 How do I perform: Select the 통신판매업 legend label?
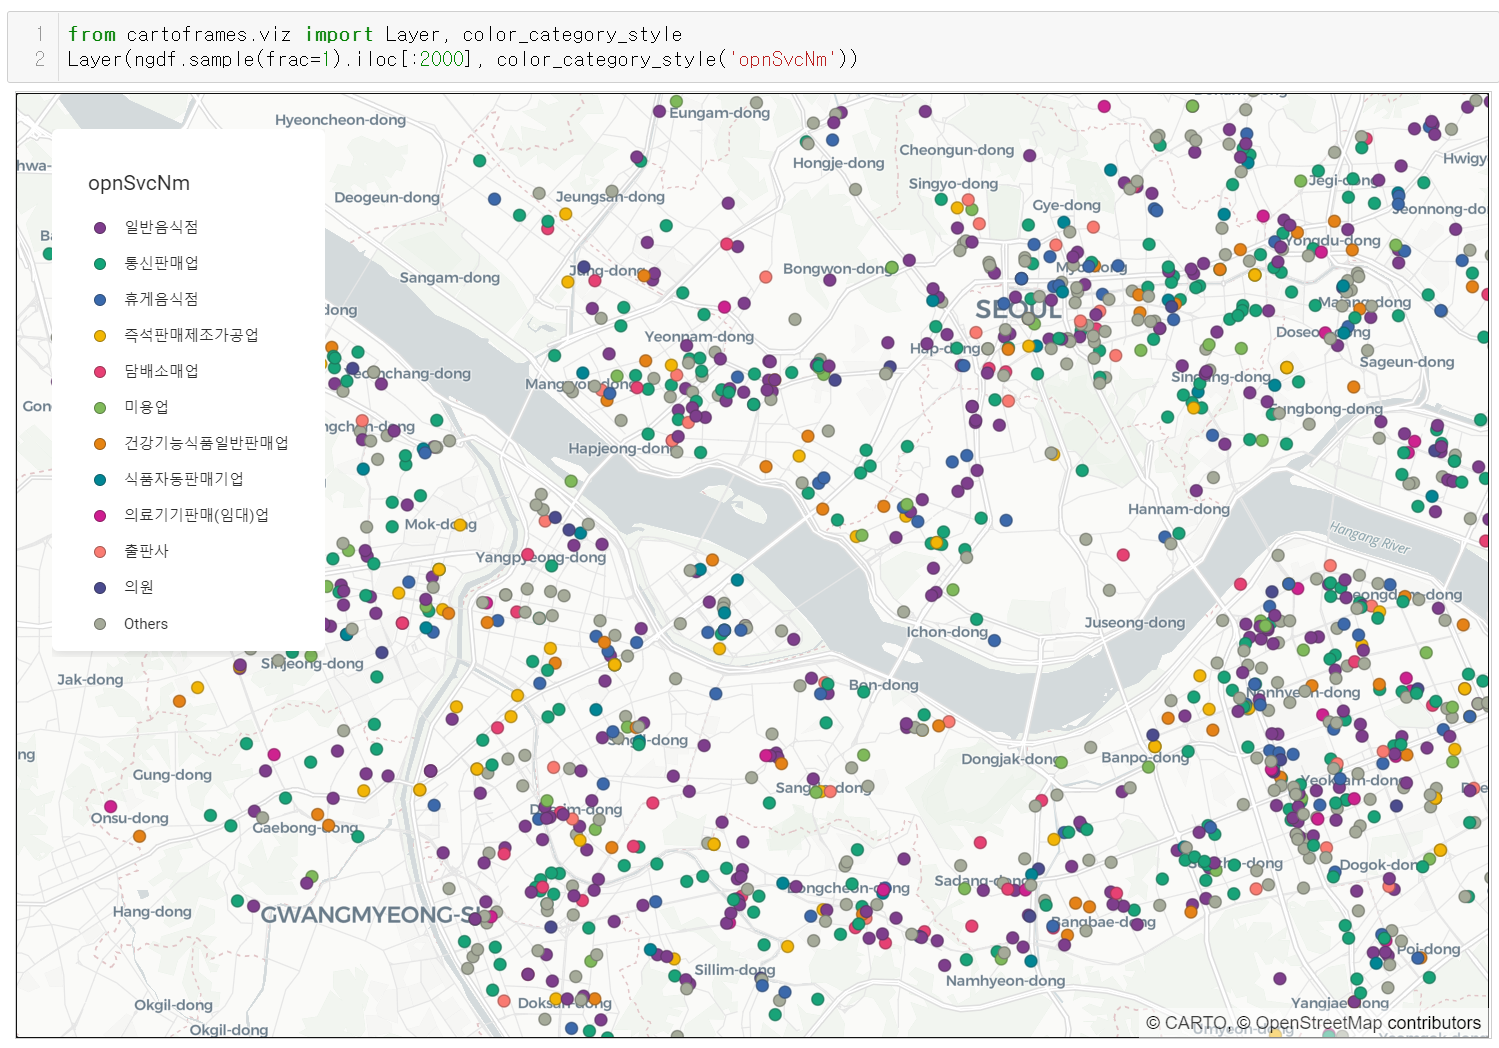pos(161,263)
